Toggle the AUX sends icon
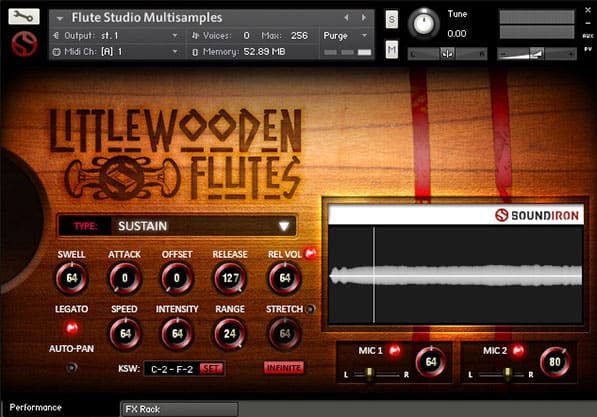Viewport: 597px width, 417px height. [588, 36]
